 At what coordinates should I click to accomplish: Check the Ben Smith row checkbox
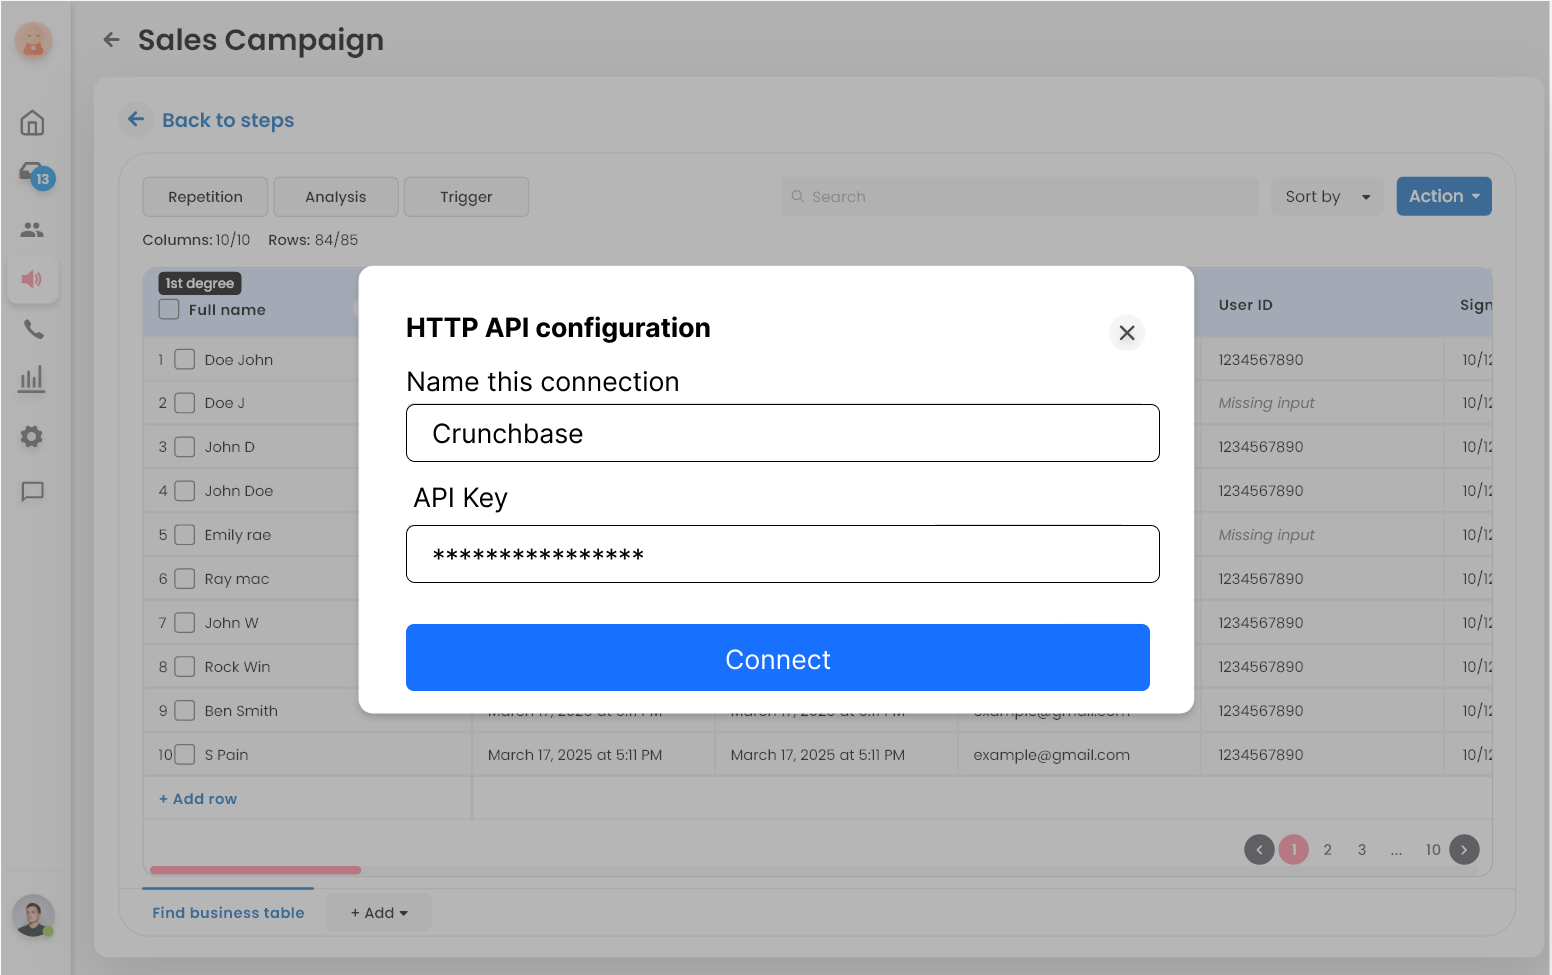click(185, 711)
